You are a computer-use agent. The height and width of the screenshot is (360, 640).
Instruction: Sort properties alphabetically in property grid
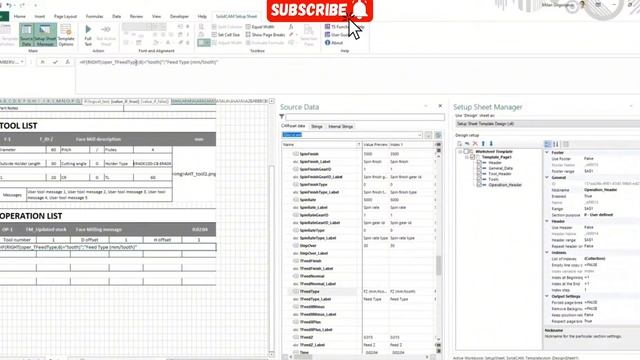pos(556,144)
